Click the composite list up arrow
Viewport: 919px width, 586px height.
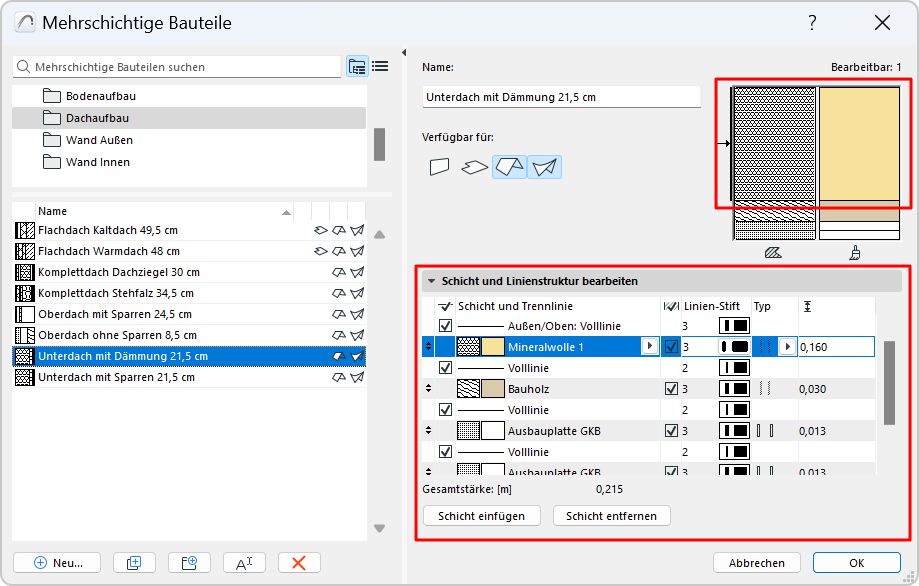(380, 235)
